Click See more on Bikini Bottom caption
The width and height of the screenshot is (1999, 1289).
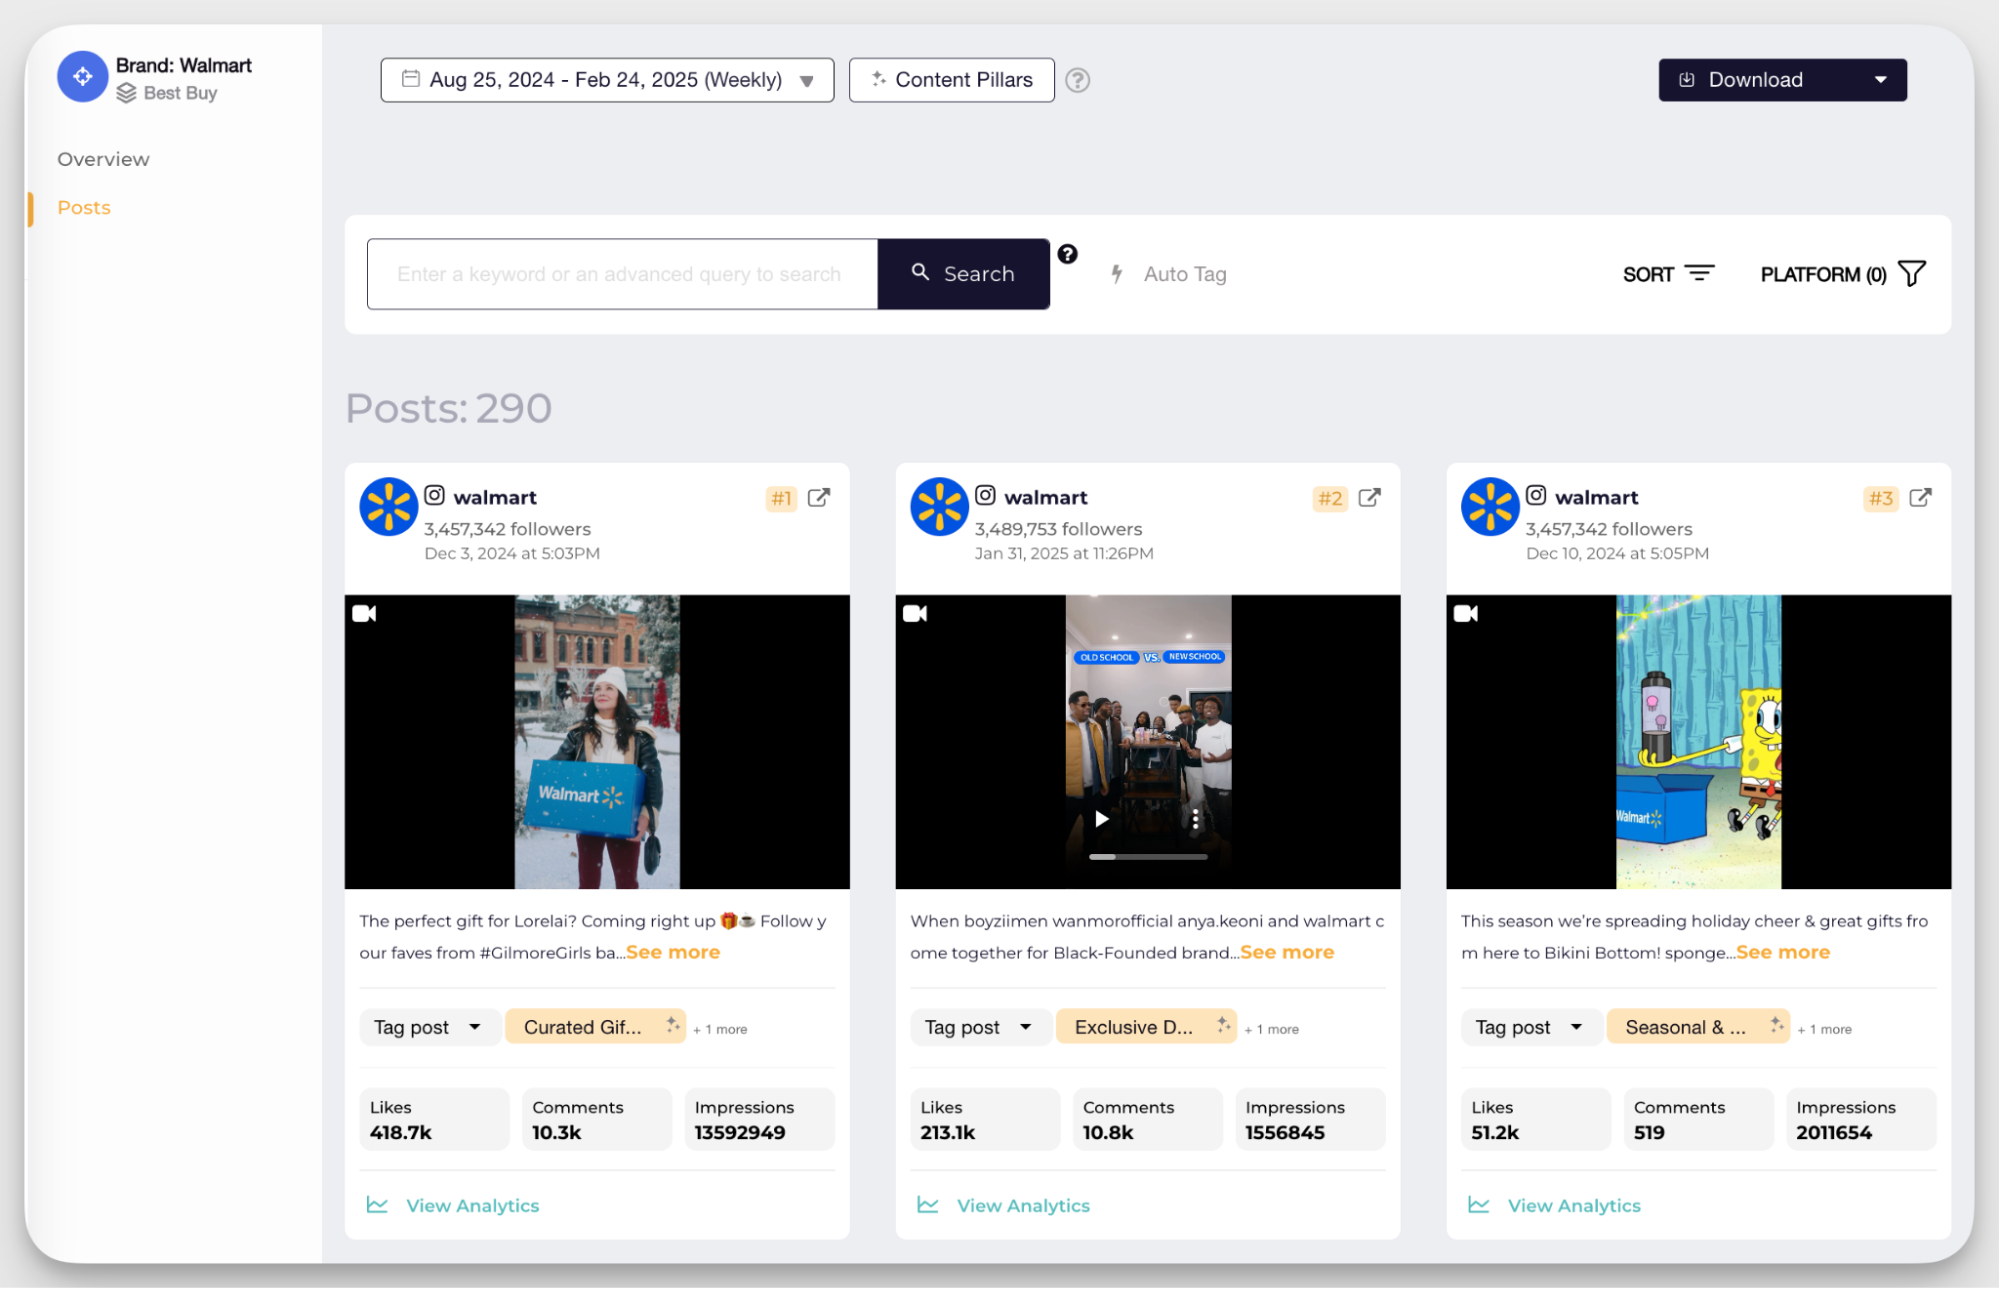(x=1783, y=952)
